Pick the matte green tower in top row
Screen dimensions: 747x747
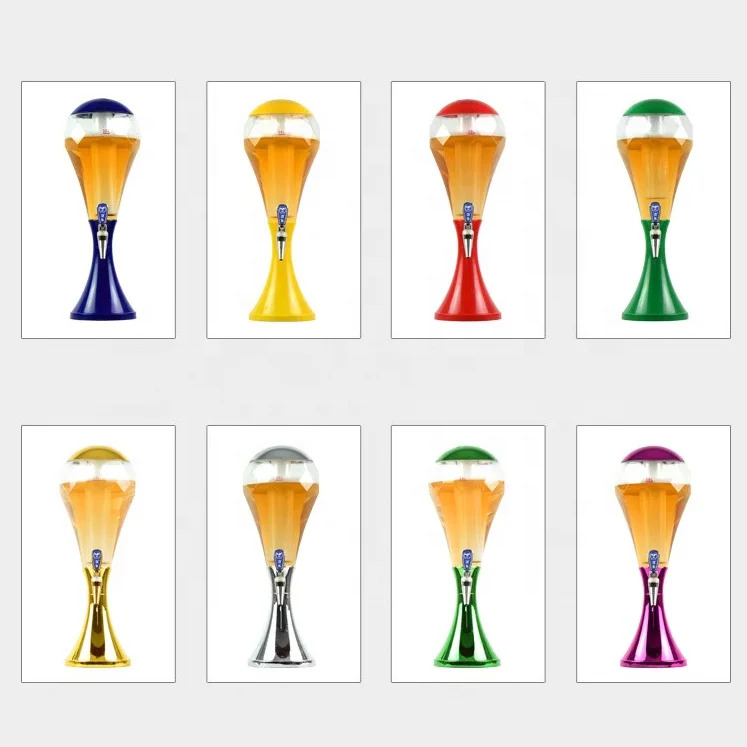tap(653, 210)
